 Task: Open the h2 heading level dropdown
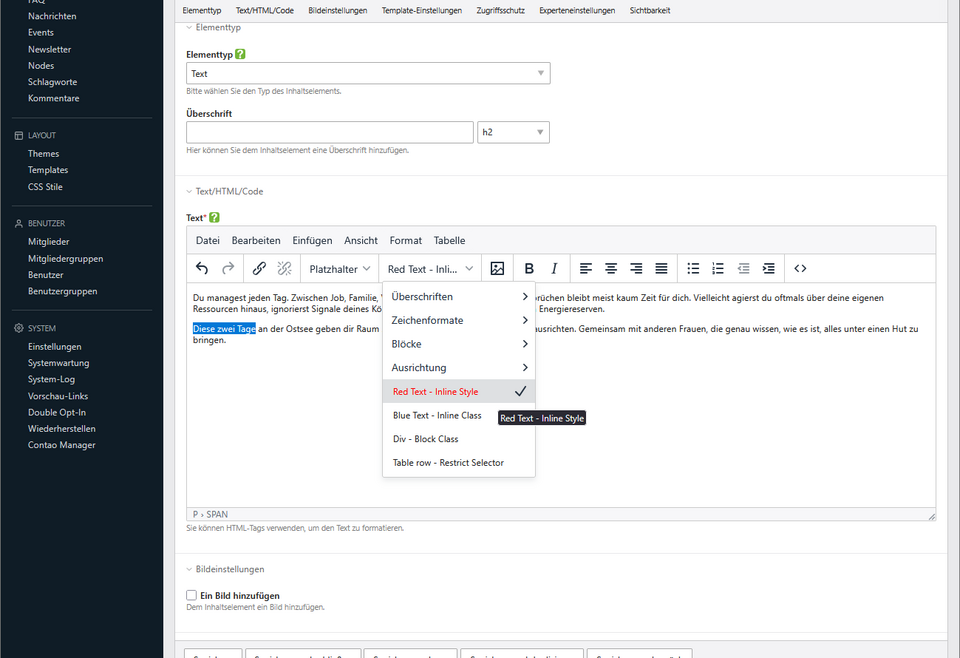click(513, 132)
